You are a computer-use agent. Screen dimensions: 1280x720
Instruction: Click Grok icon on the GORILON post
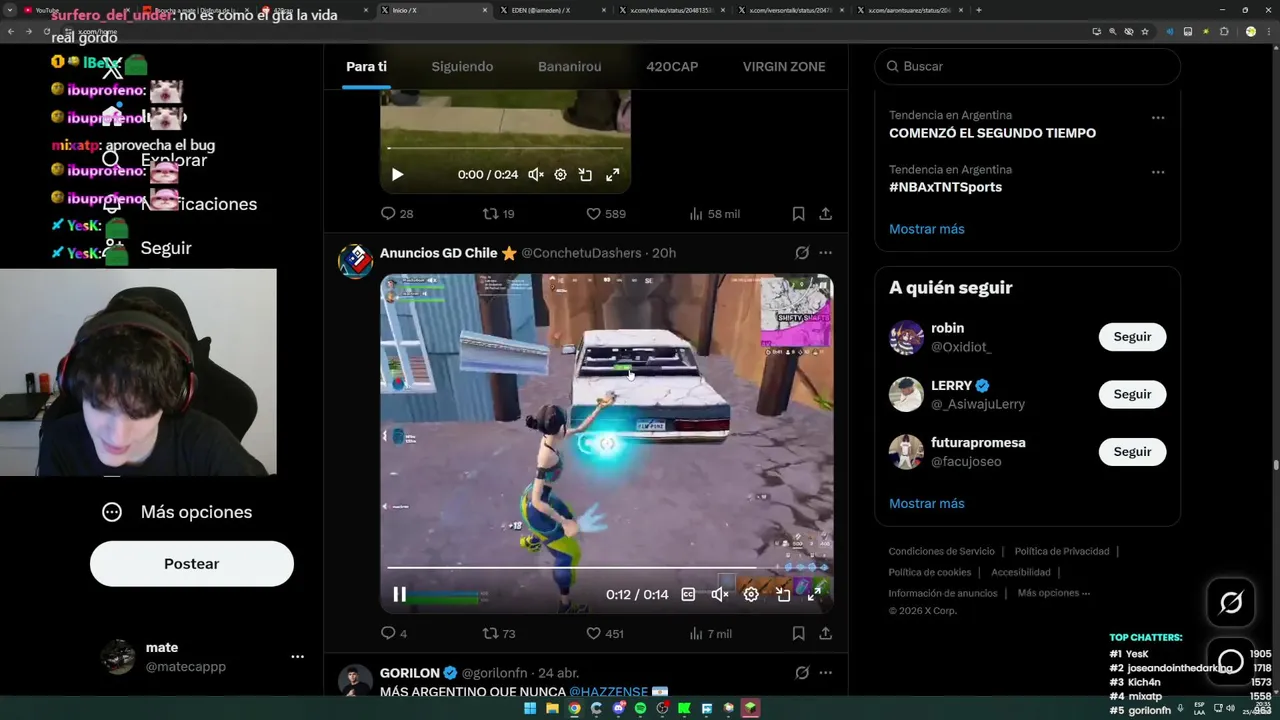802,673
